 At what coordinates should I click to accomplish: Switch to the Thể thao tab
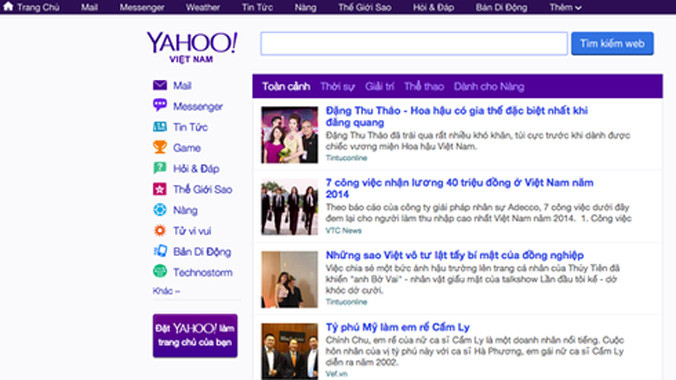(x=424, y=86)
